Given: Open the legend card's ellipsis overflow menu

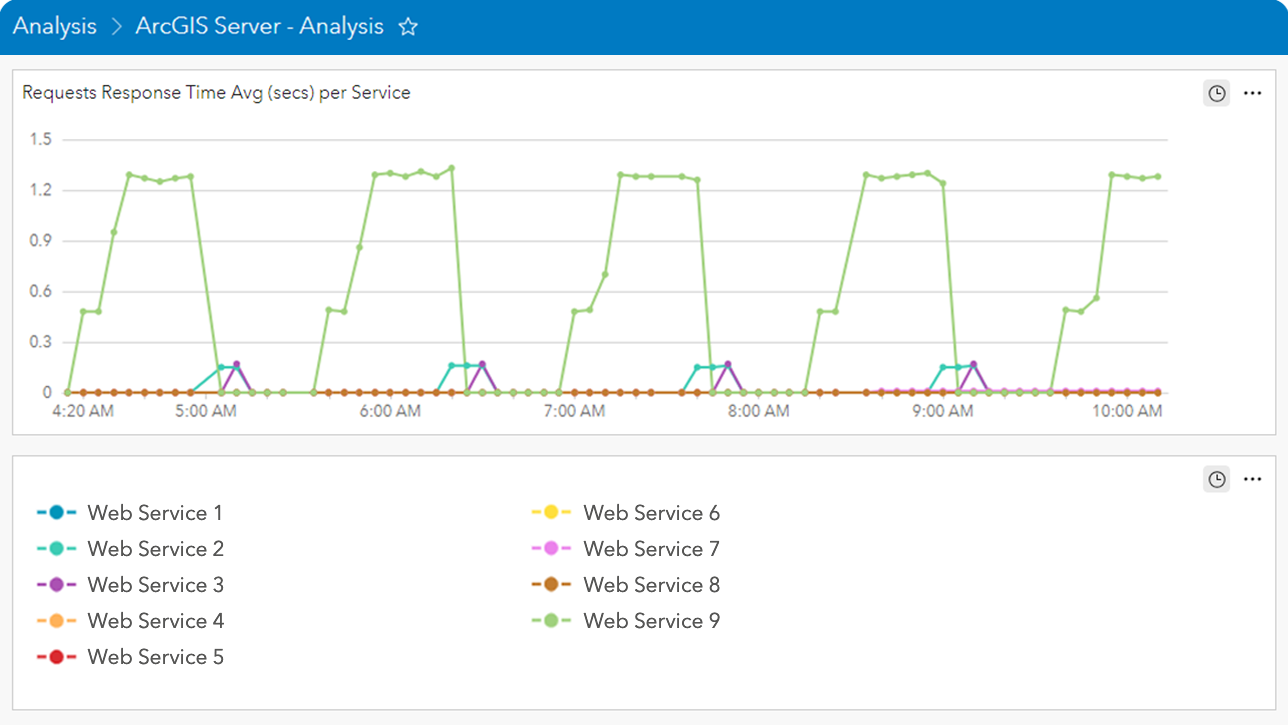Looking at the screenshot, I should click(1252, 479).
